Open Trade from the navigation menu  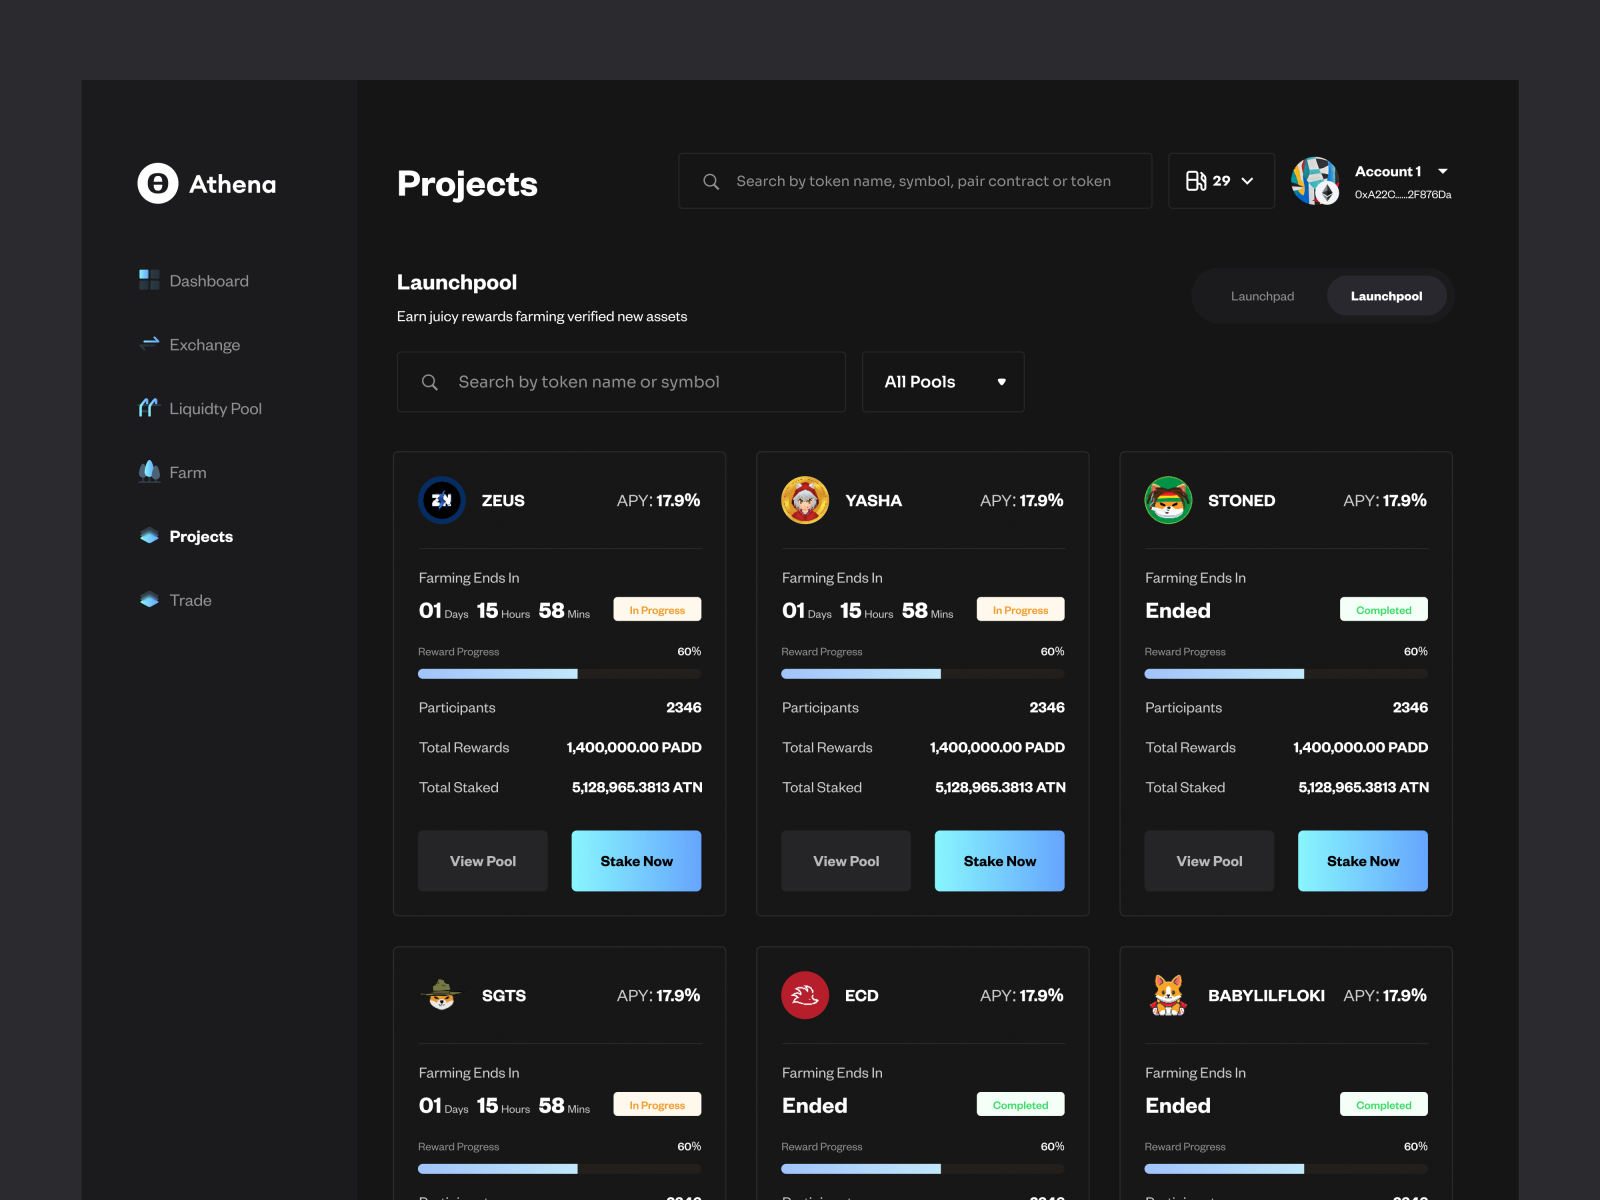[190, 600]
